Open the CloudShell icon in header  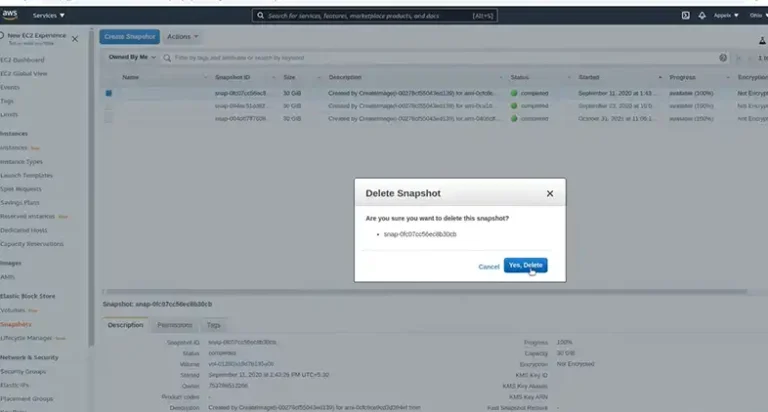point(685,16)
